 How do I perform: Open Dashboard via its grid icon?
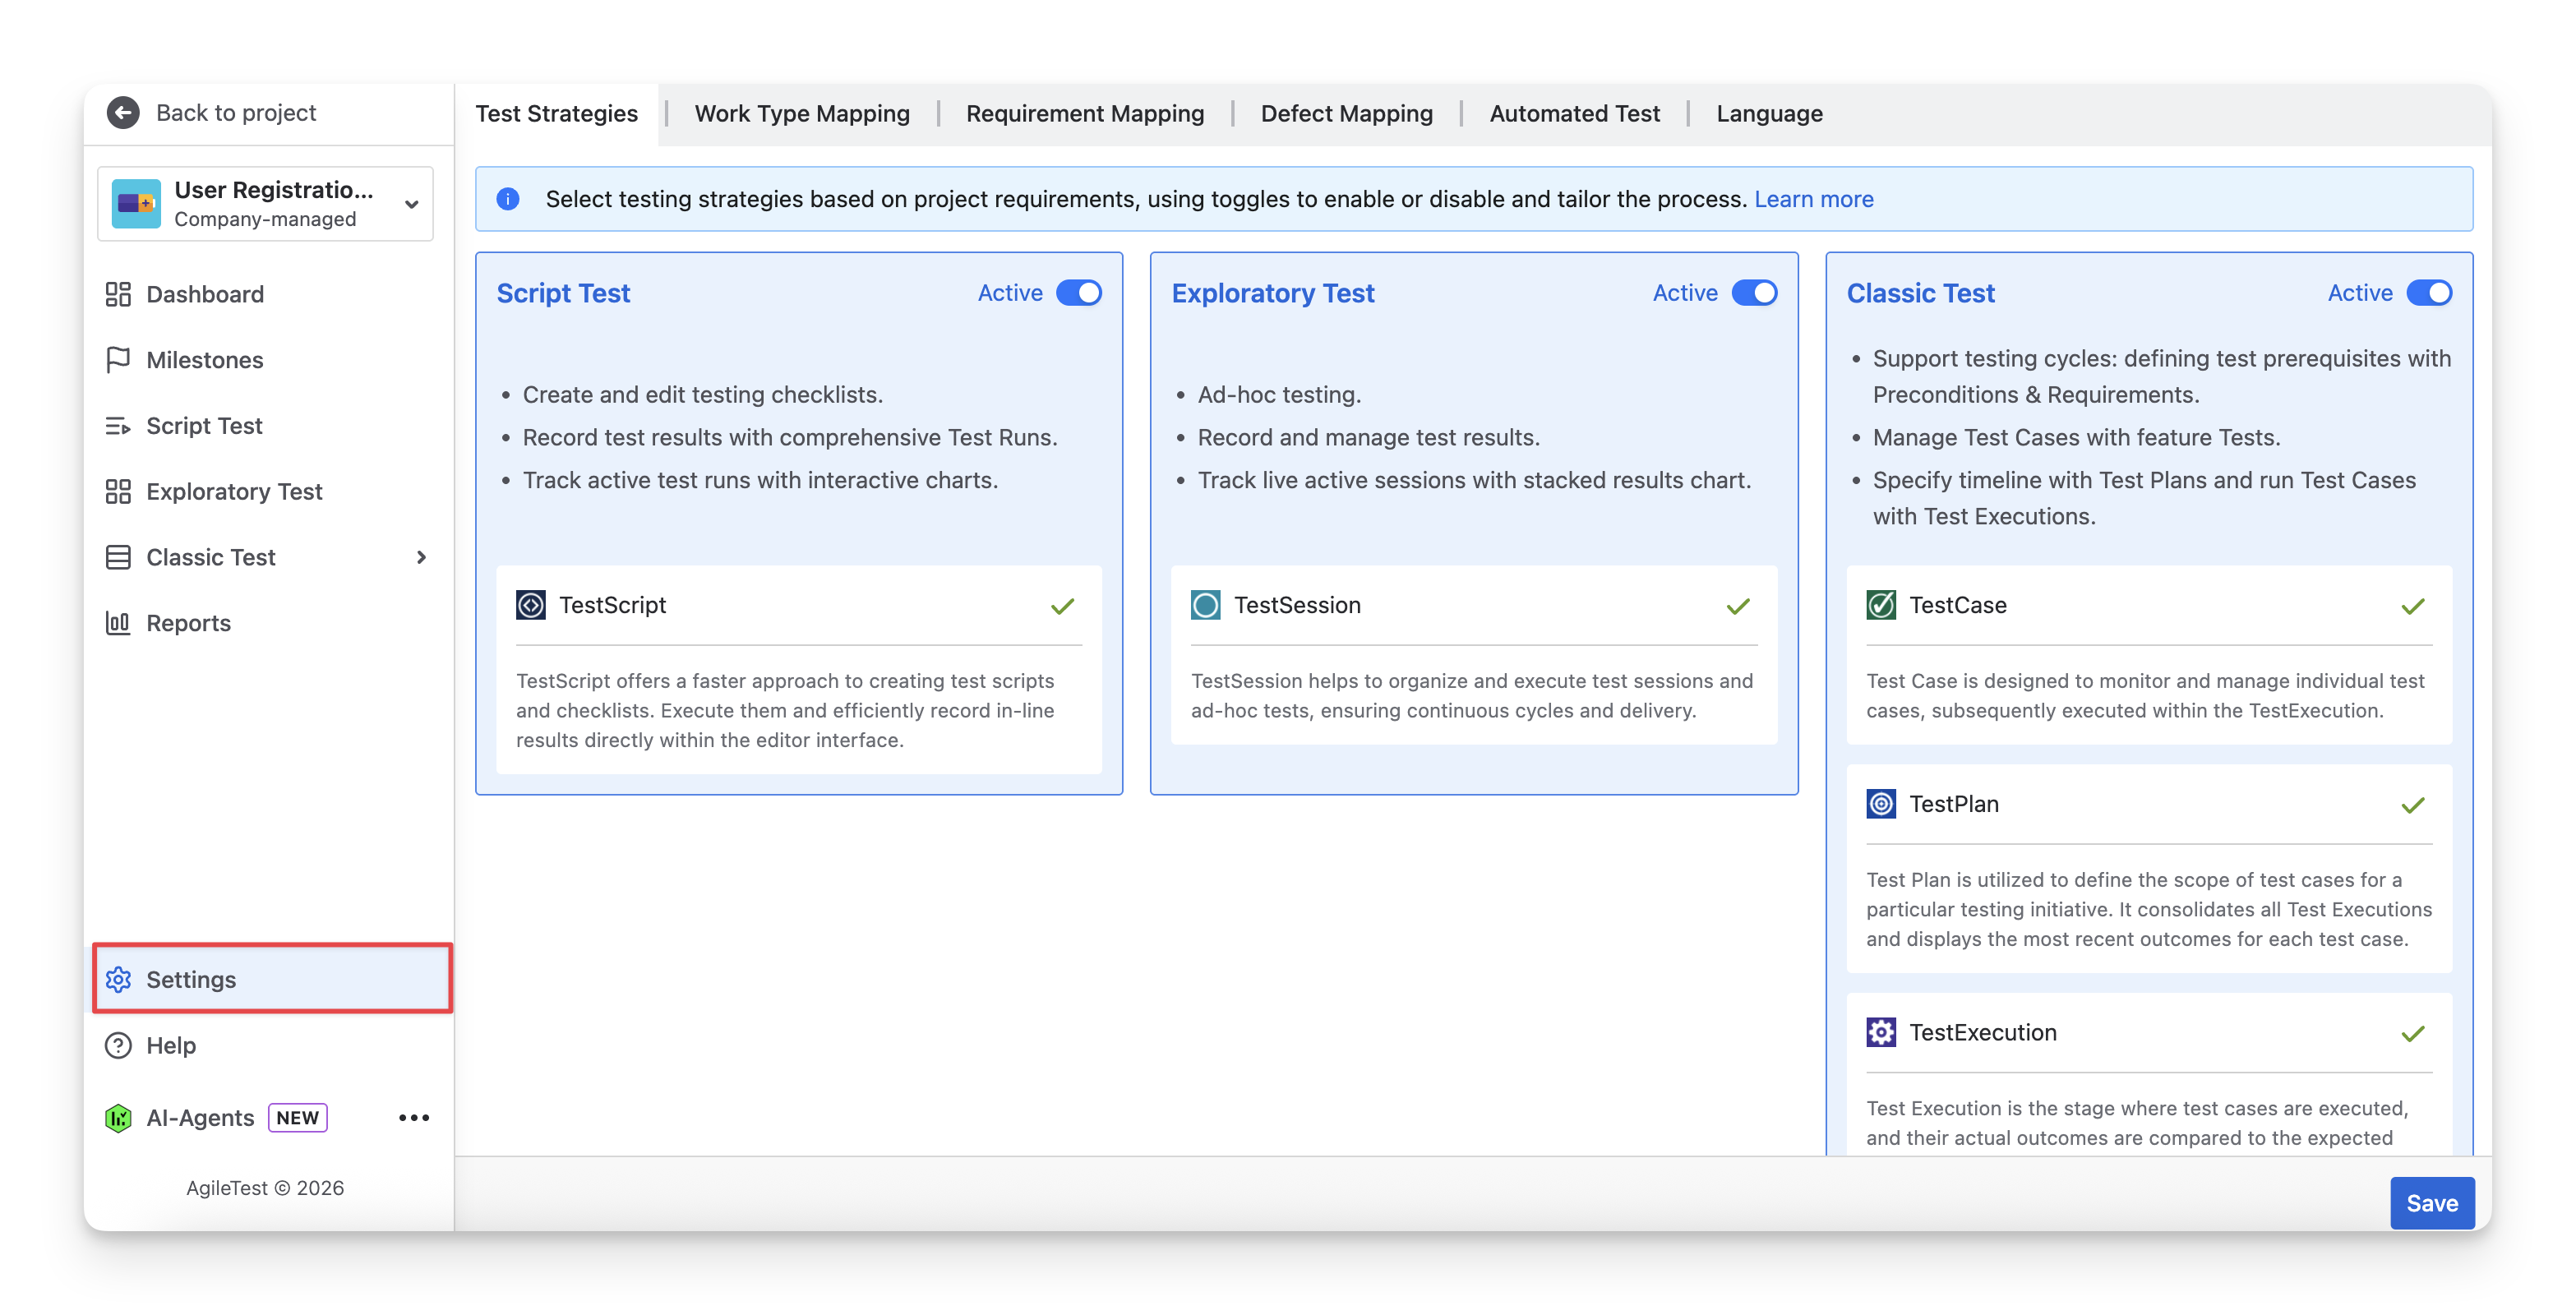(x=118, y=294)
